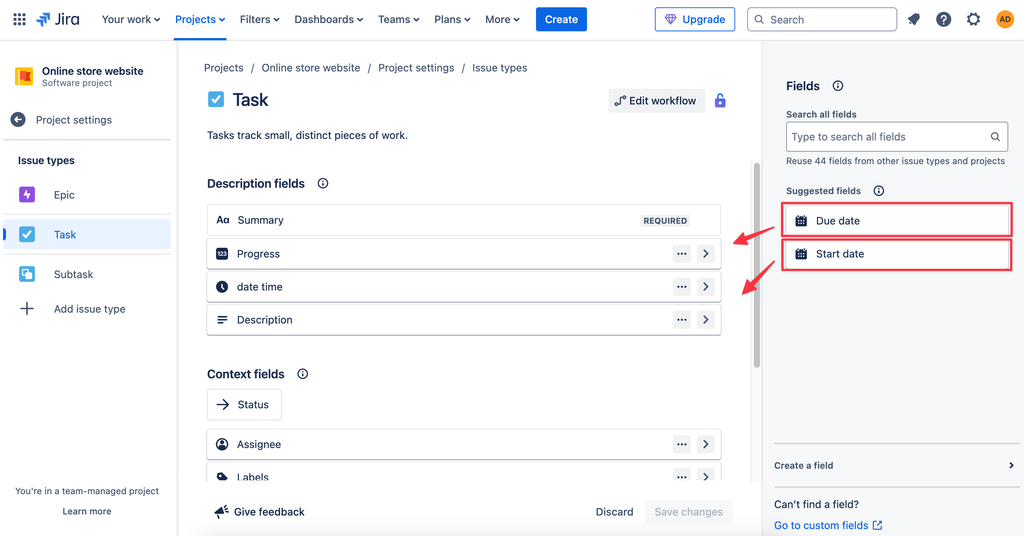1024x536 pixels.
Task: Select Epic issue type in sidebar
Action: tap(64, 195)
